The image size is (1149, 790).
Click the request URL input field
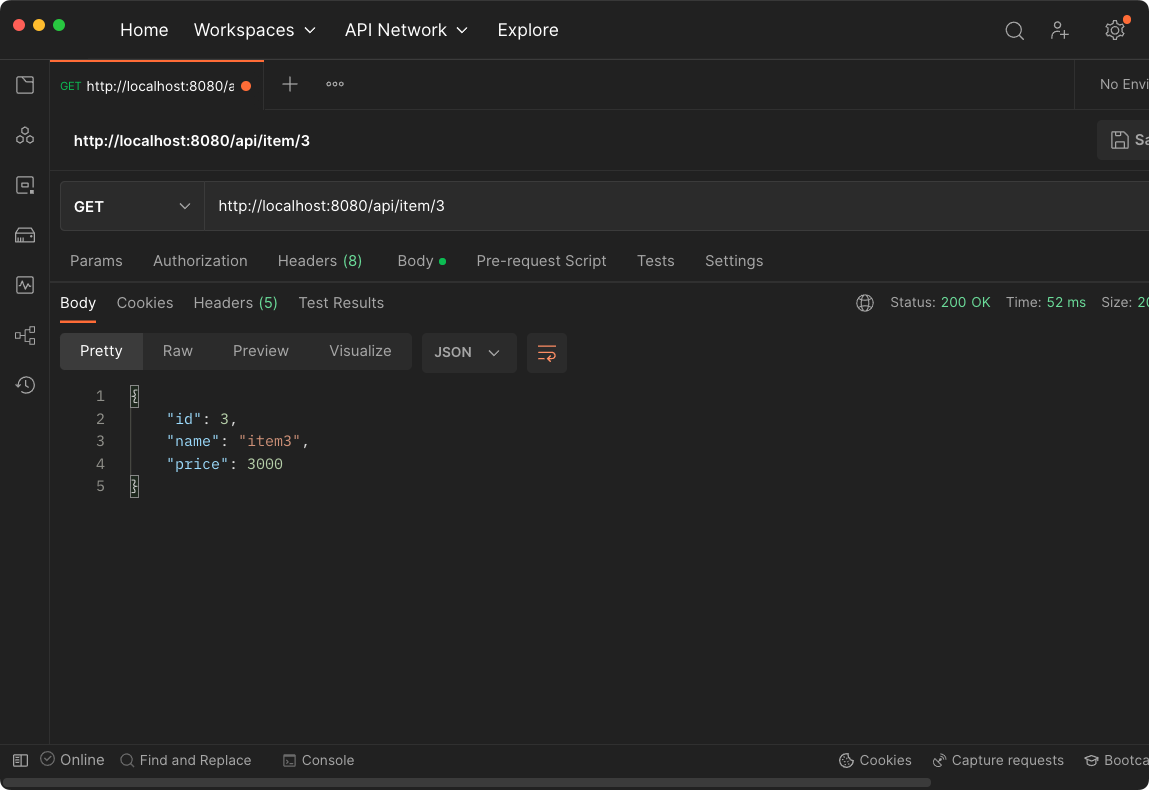click(676, 206)
